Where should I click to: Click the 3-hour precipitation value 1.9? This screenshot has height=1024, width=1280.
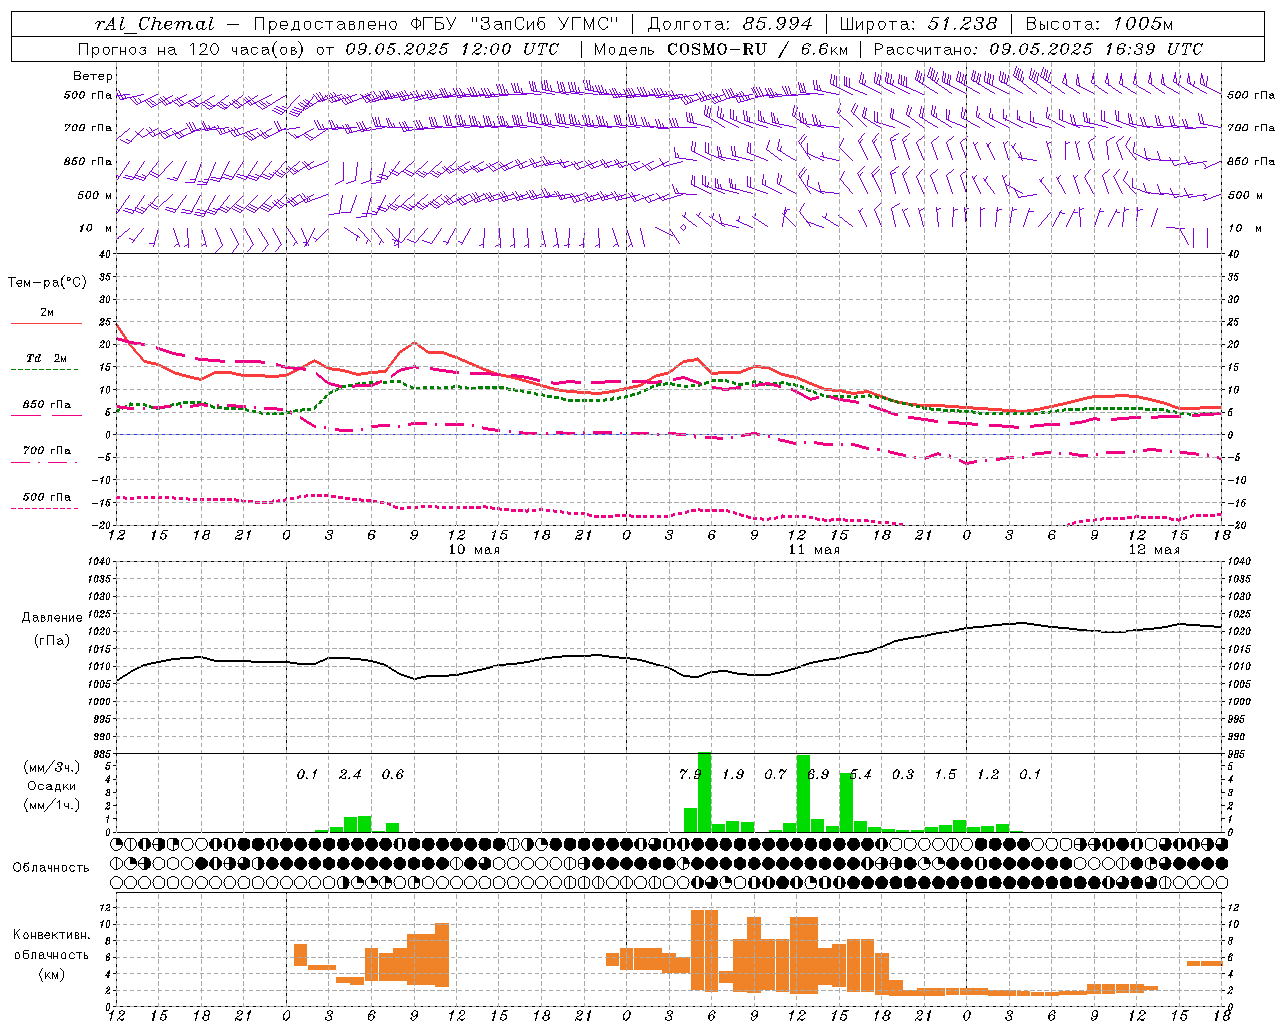[x=733, y=774]
